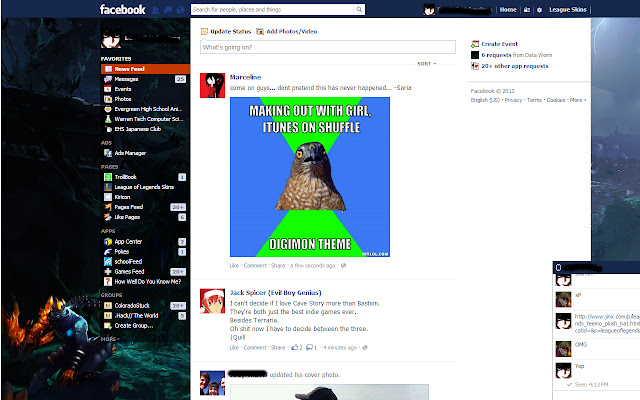The width and height of the screenshot is (640, 400).
Task: Click the facebook logo
Action: [x=122, y=9]
